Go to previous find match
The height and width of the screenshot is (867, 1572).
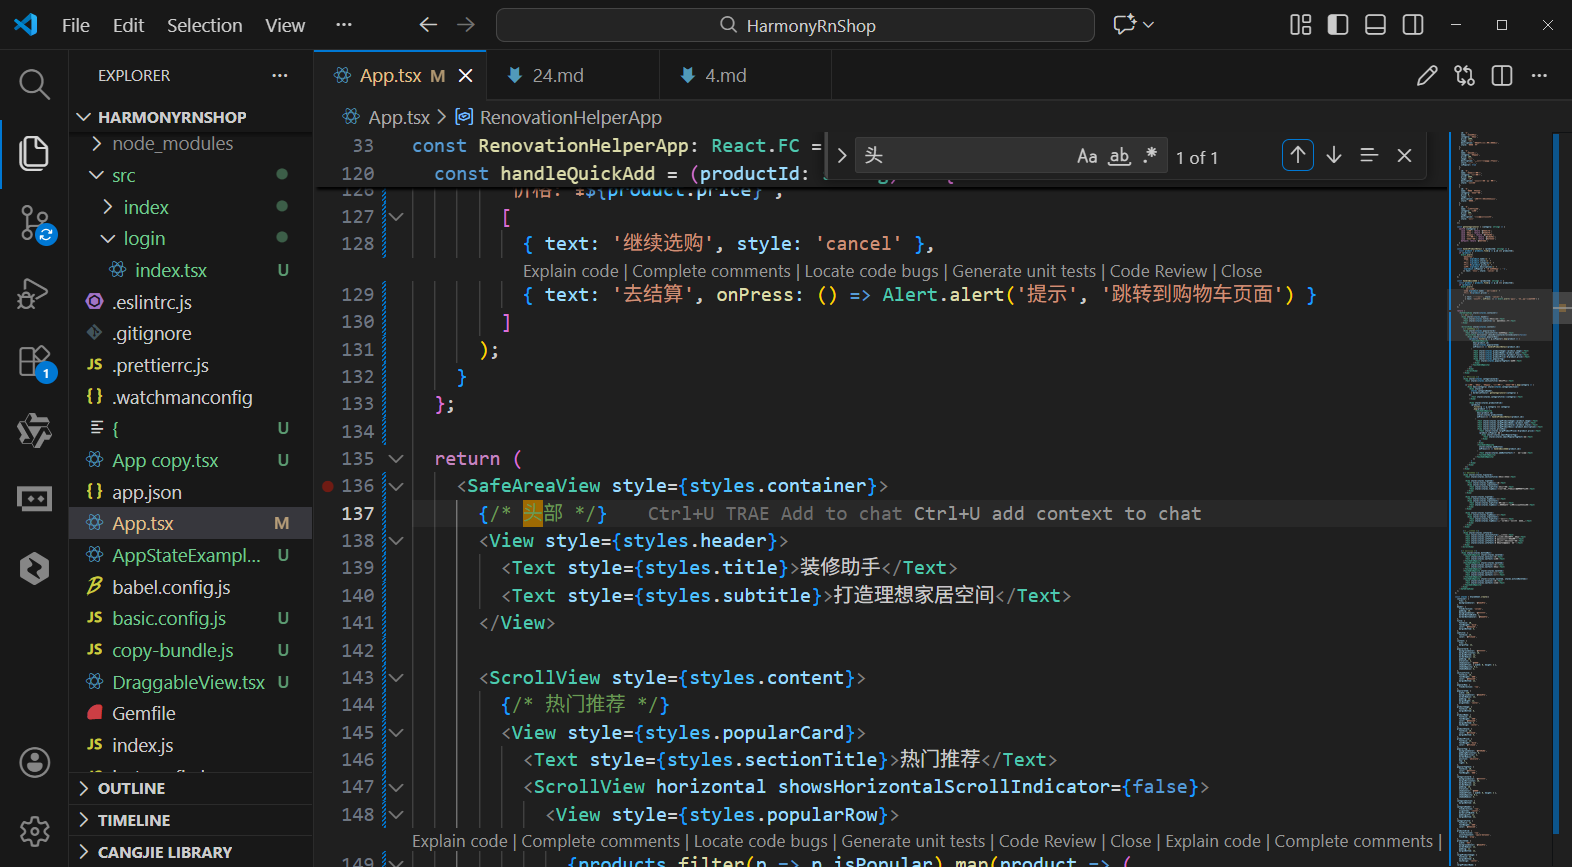click(1298, 155)
